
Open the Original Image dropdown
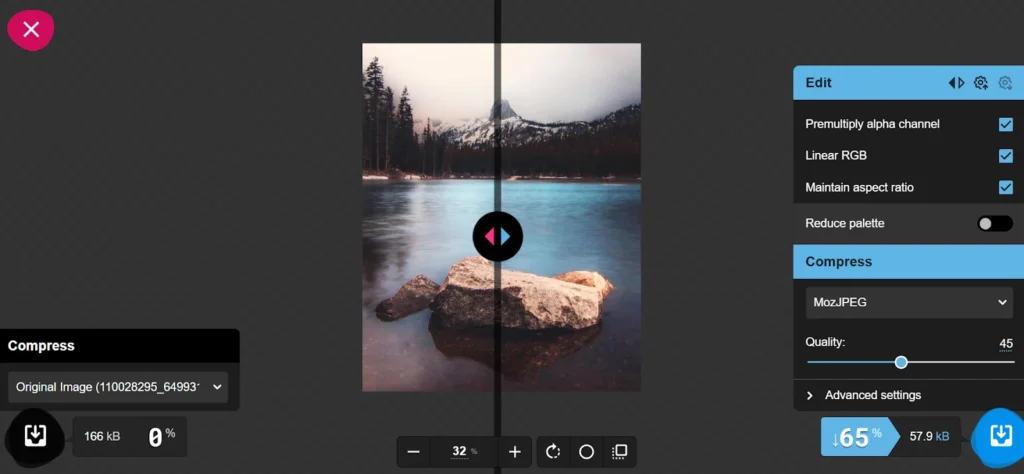tap(118, 387)
